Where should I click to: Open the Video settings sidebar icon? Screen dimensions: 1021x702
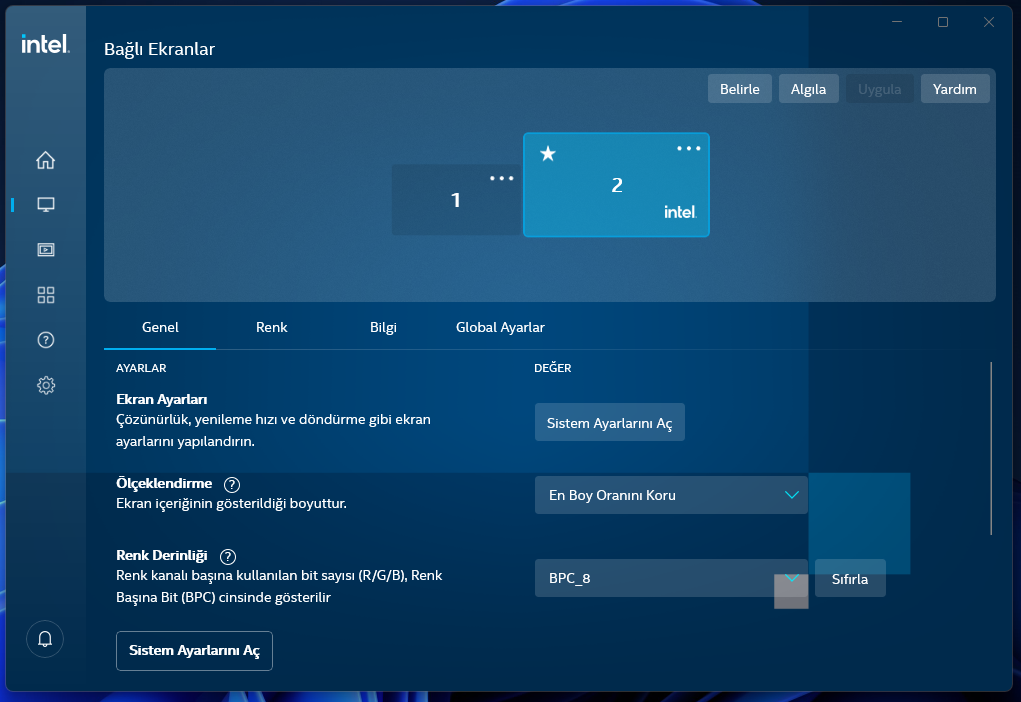[46, 249]
